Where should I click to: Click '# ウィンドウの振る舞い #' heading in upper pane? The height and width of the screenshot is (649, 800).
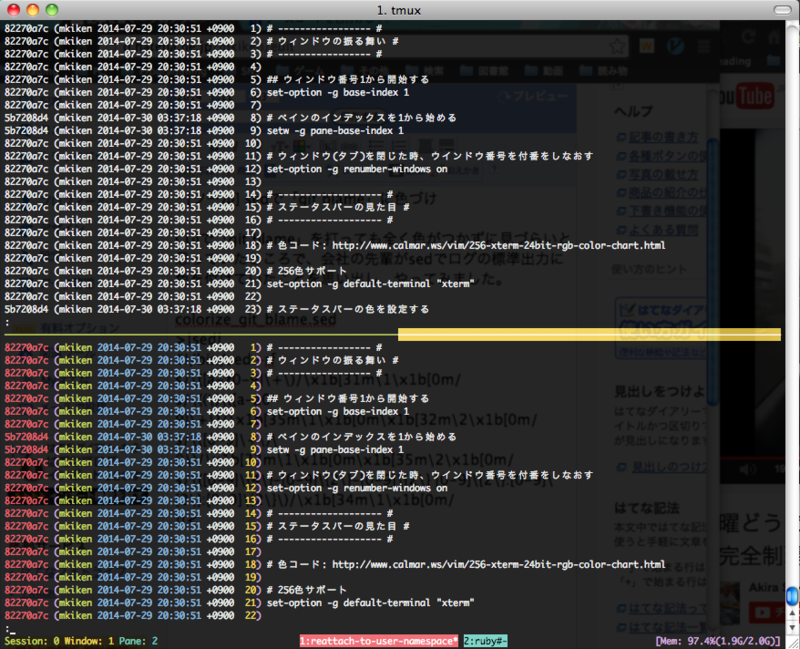(332, 41)
